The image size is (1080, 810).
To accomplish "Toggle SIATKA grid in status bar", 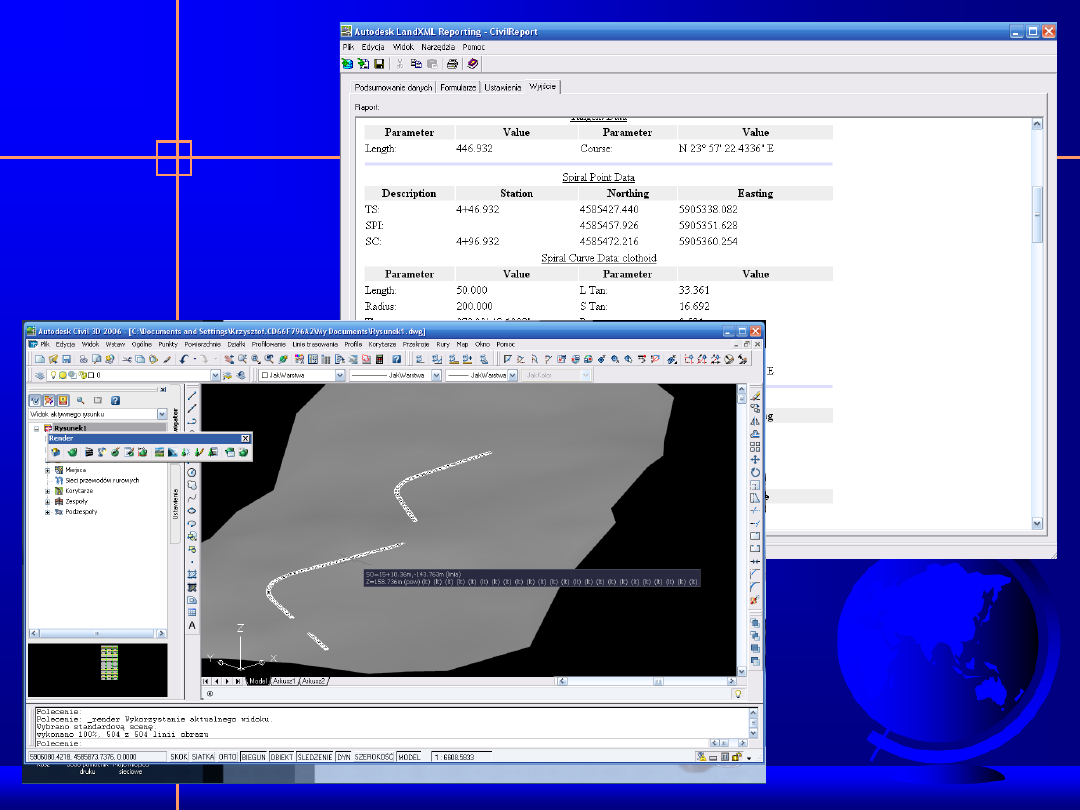I will click(204, 757).
